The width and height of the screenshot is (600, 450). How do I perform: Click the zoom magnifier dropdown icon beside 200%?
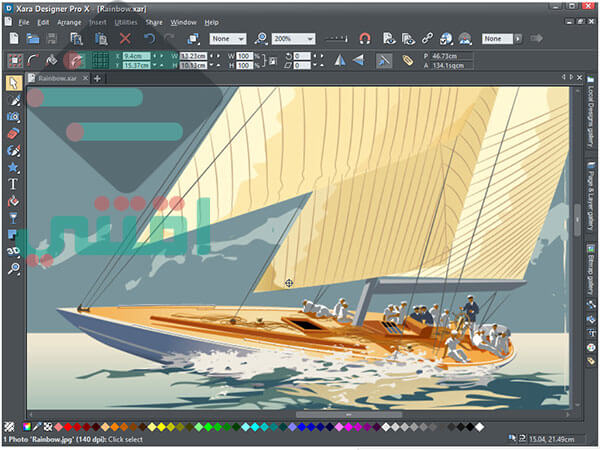(261, 38)
